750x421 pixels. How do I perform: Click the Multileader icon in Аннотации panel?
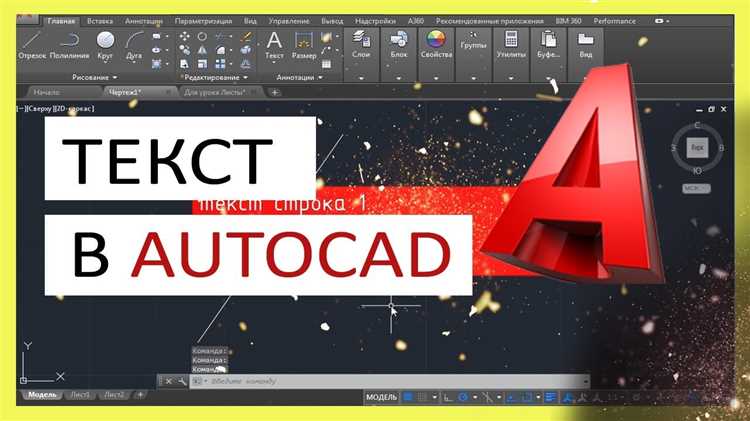coord(327,50)
